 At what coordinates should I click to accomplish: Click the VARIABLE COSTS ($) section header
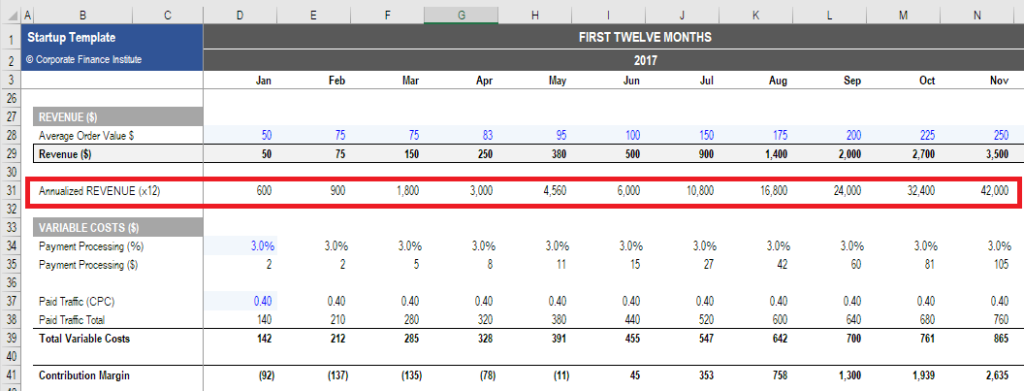point(118,228)
